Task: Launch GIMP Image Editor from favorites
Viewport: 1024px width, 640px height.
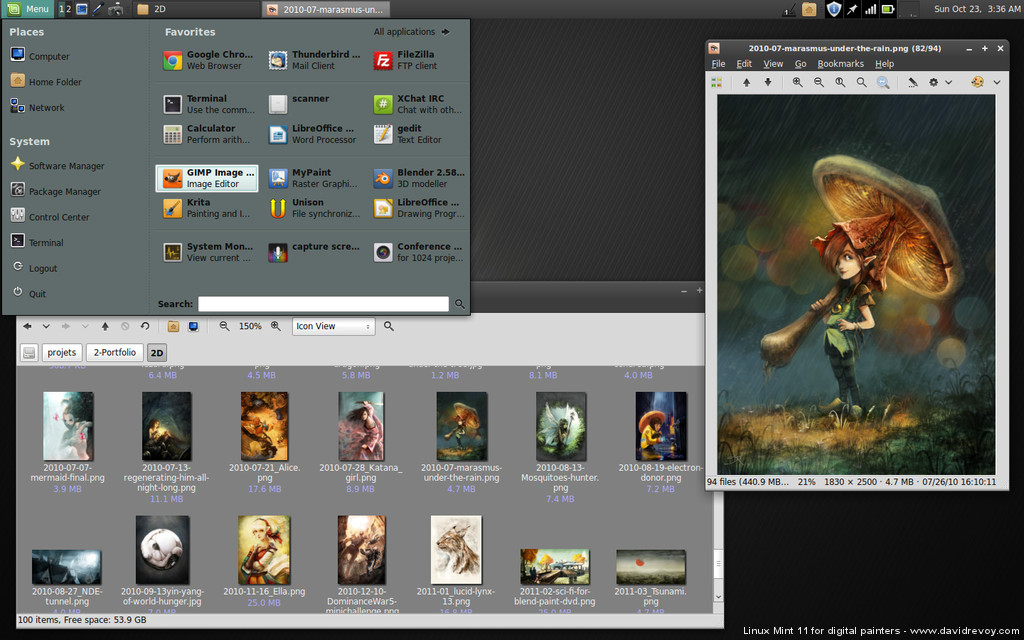Action: click(207, 178)
